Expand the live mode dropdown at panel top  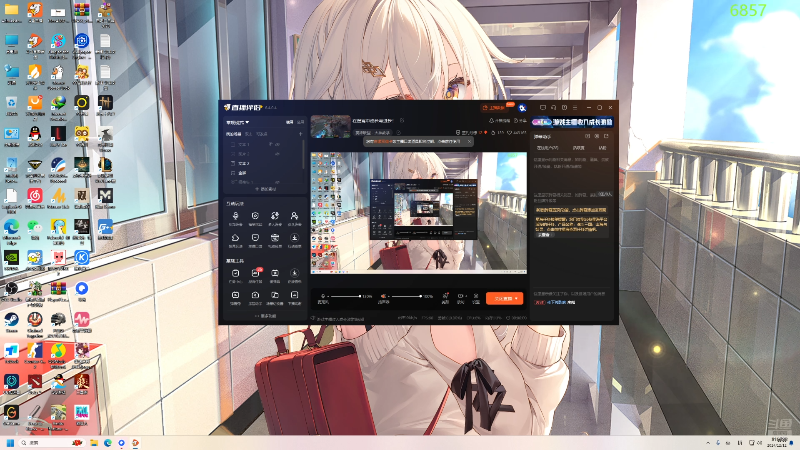click(x=238, y=122)
